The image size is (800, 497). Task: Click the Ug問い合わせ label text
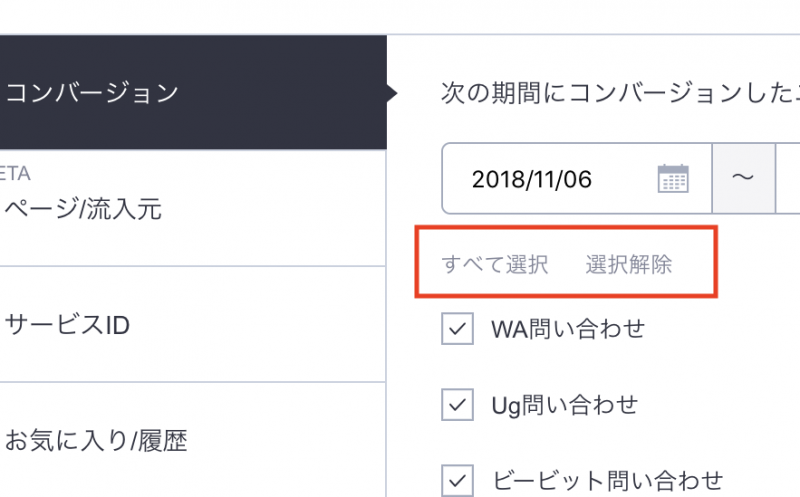pos(564,405)
